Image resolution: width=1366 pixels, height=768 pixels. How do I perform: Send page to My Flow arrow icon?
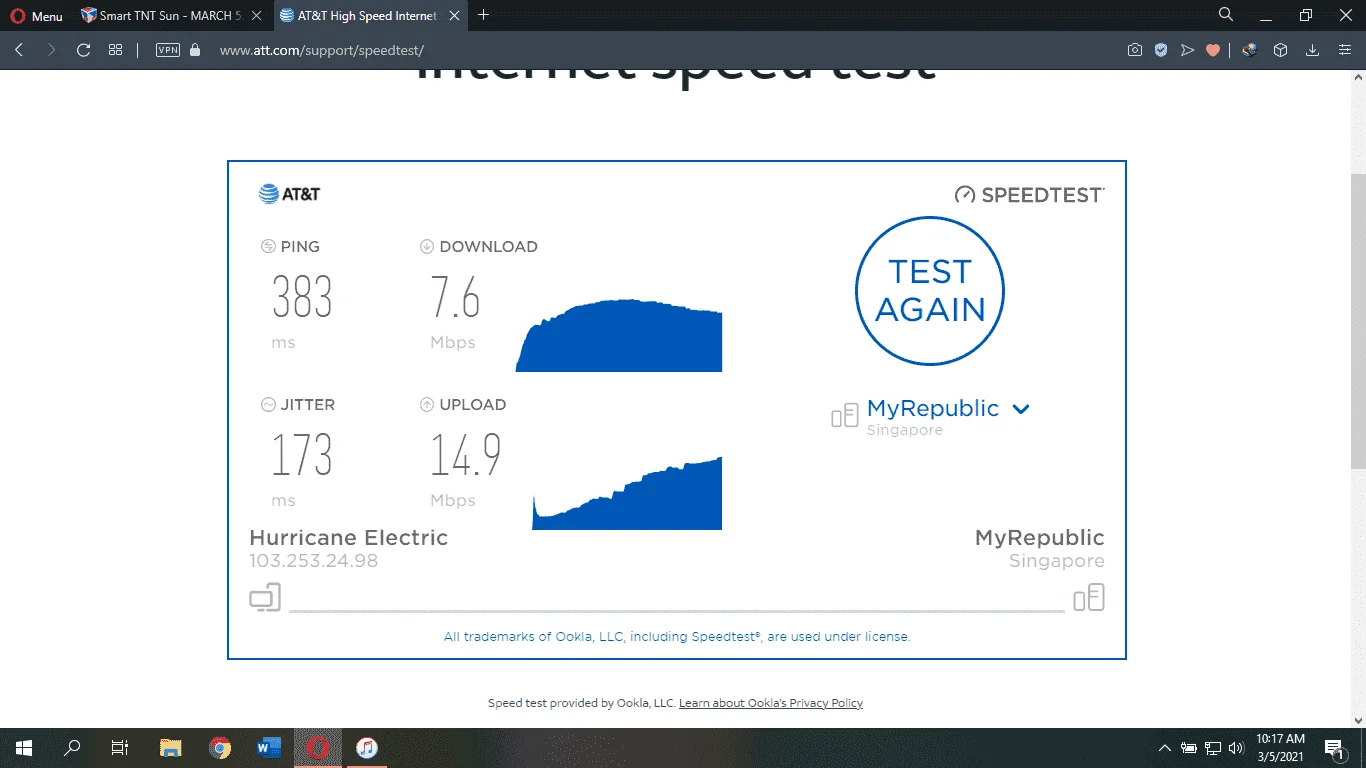pos(1187,50)
